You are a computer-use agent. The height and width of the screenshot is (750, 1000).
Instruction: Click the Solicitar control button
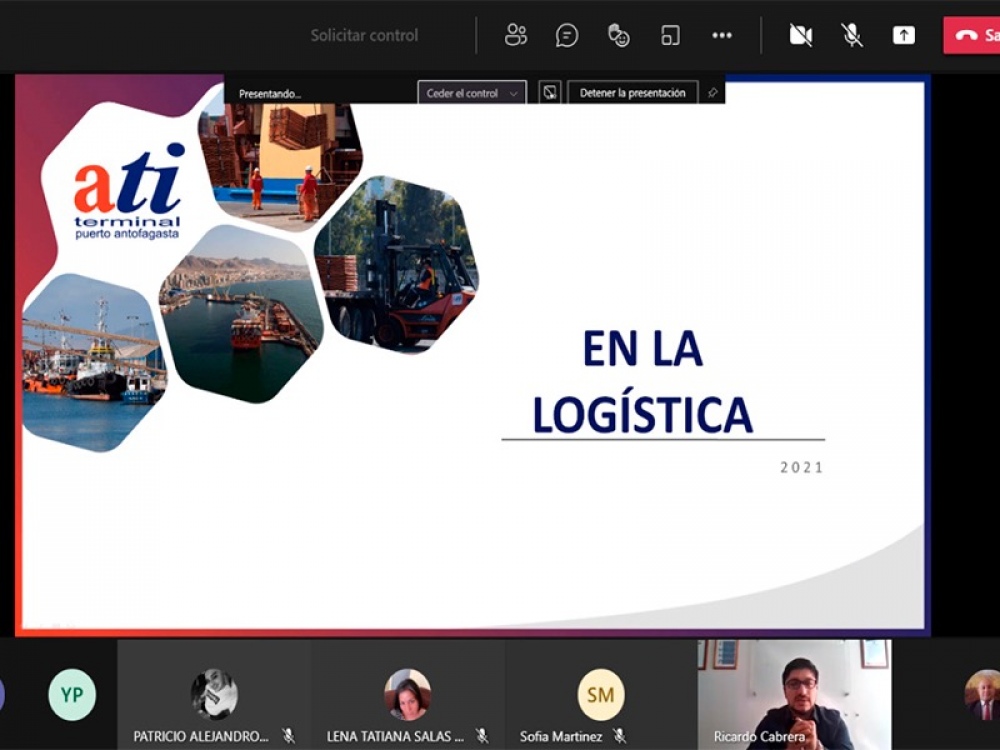pos(364,35)
